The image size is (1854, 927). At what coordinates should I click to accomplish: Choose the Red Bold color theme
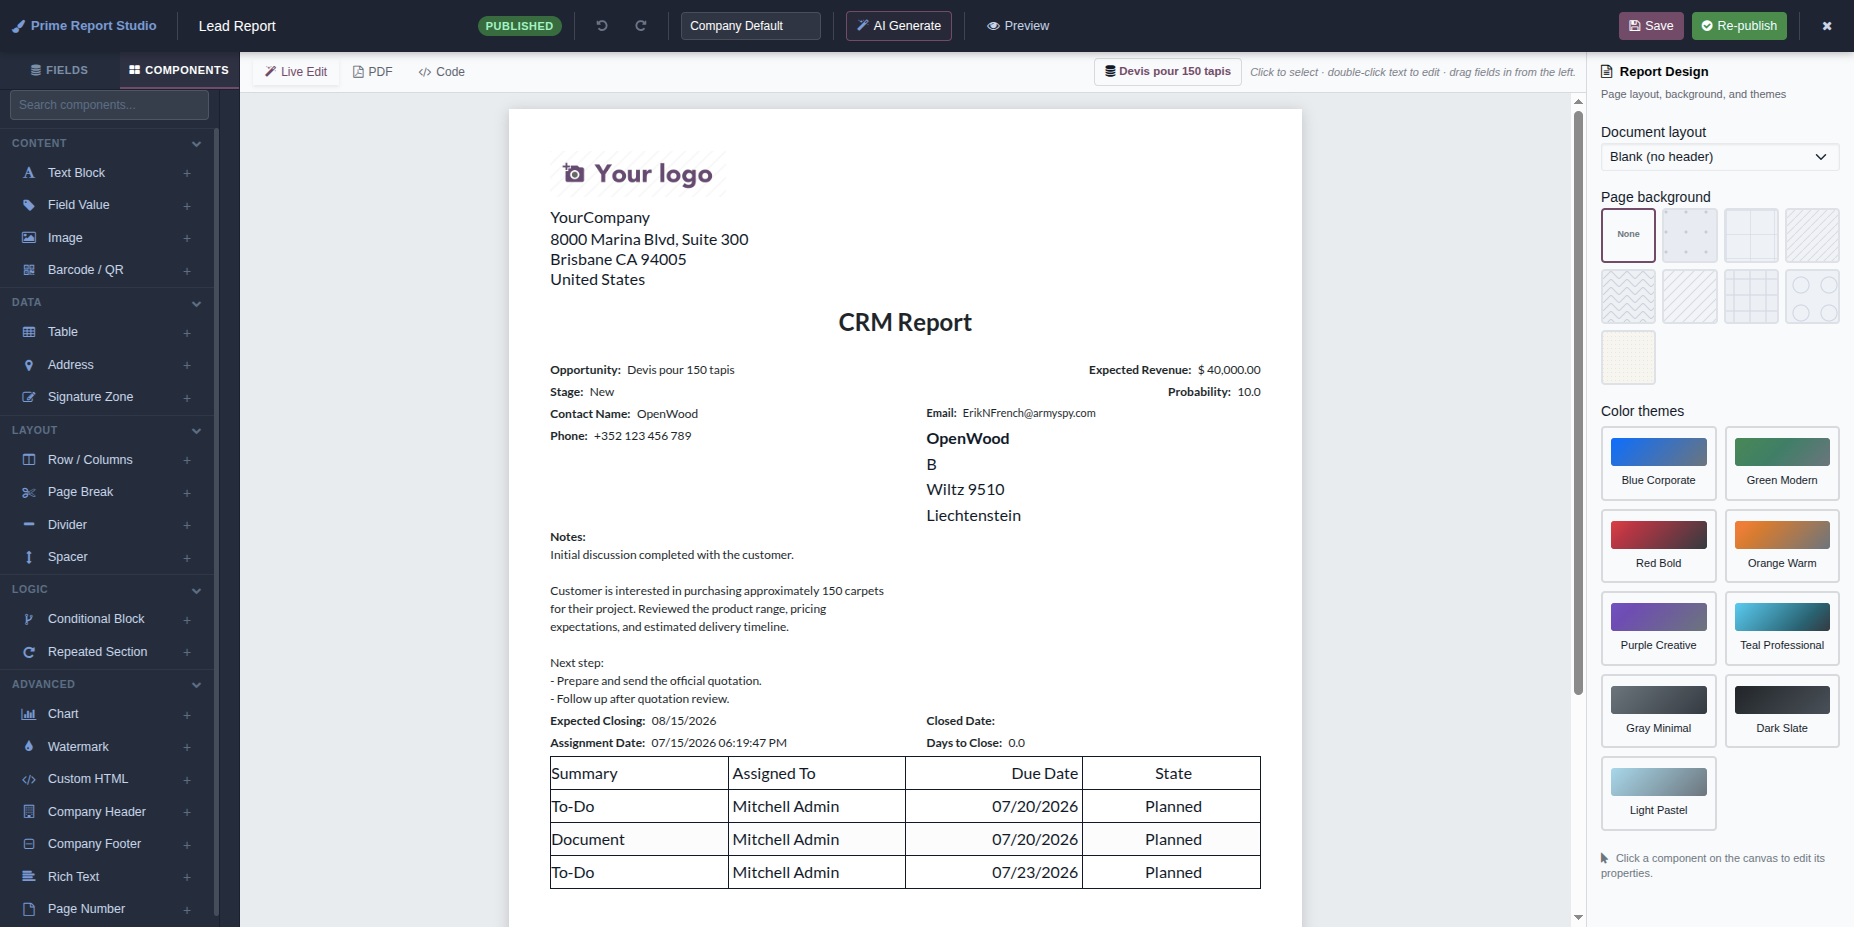pyautogui.click(x=1658, y=546)
